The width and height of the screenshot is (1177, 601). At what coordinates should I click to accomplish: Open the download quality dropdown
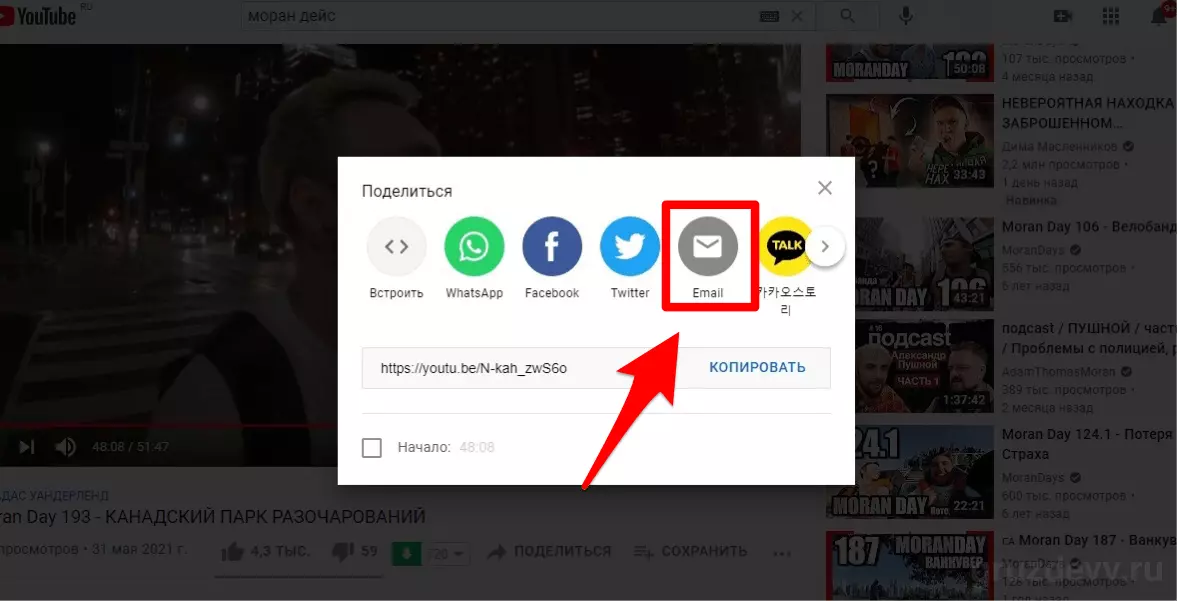tap(449, 554)
